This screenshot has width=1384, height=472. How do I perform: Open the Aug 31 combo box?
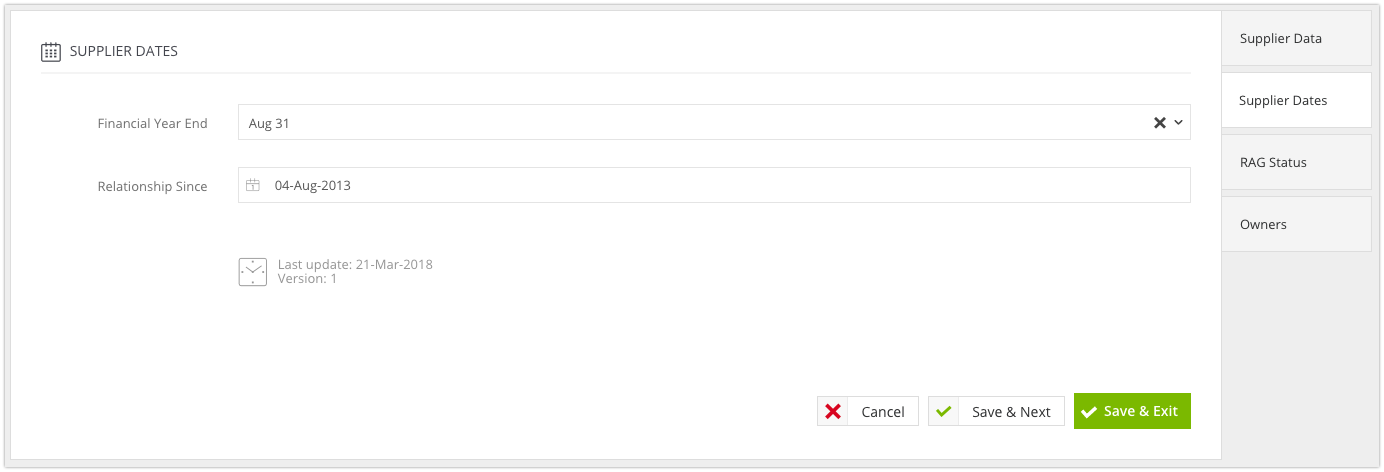coord(714,122)
